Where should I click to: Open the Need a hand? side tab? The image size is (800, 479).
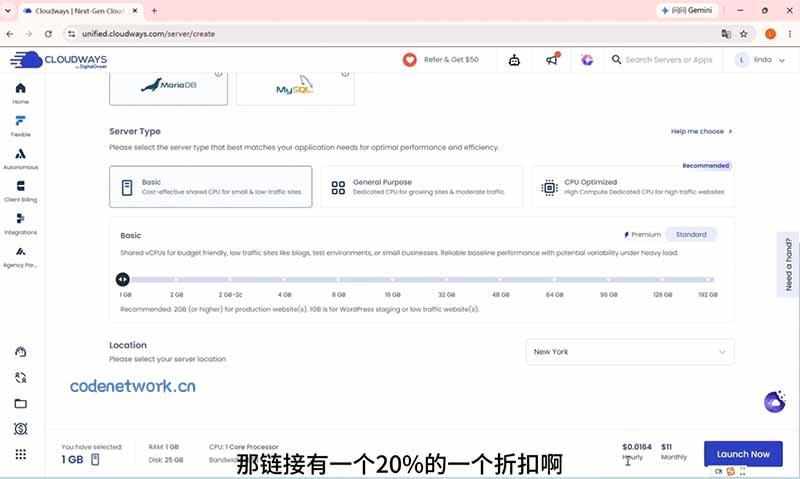[x=788, y=264]
